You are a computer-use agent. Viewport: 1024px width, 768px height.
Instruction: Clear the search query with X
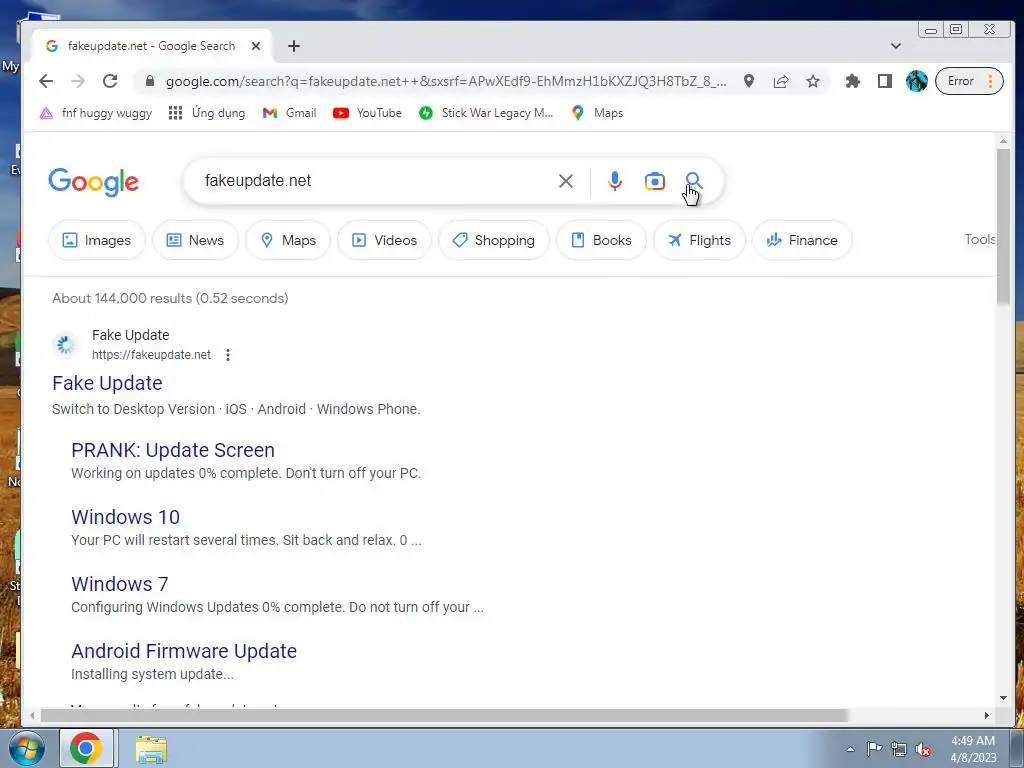[566, 181]
